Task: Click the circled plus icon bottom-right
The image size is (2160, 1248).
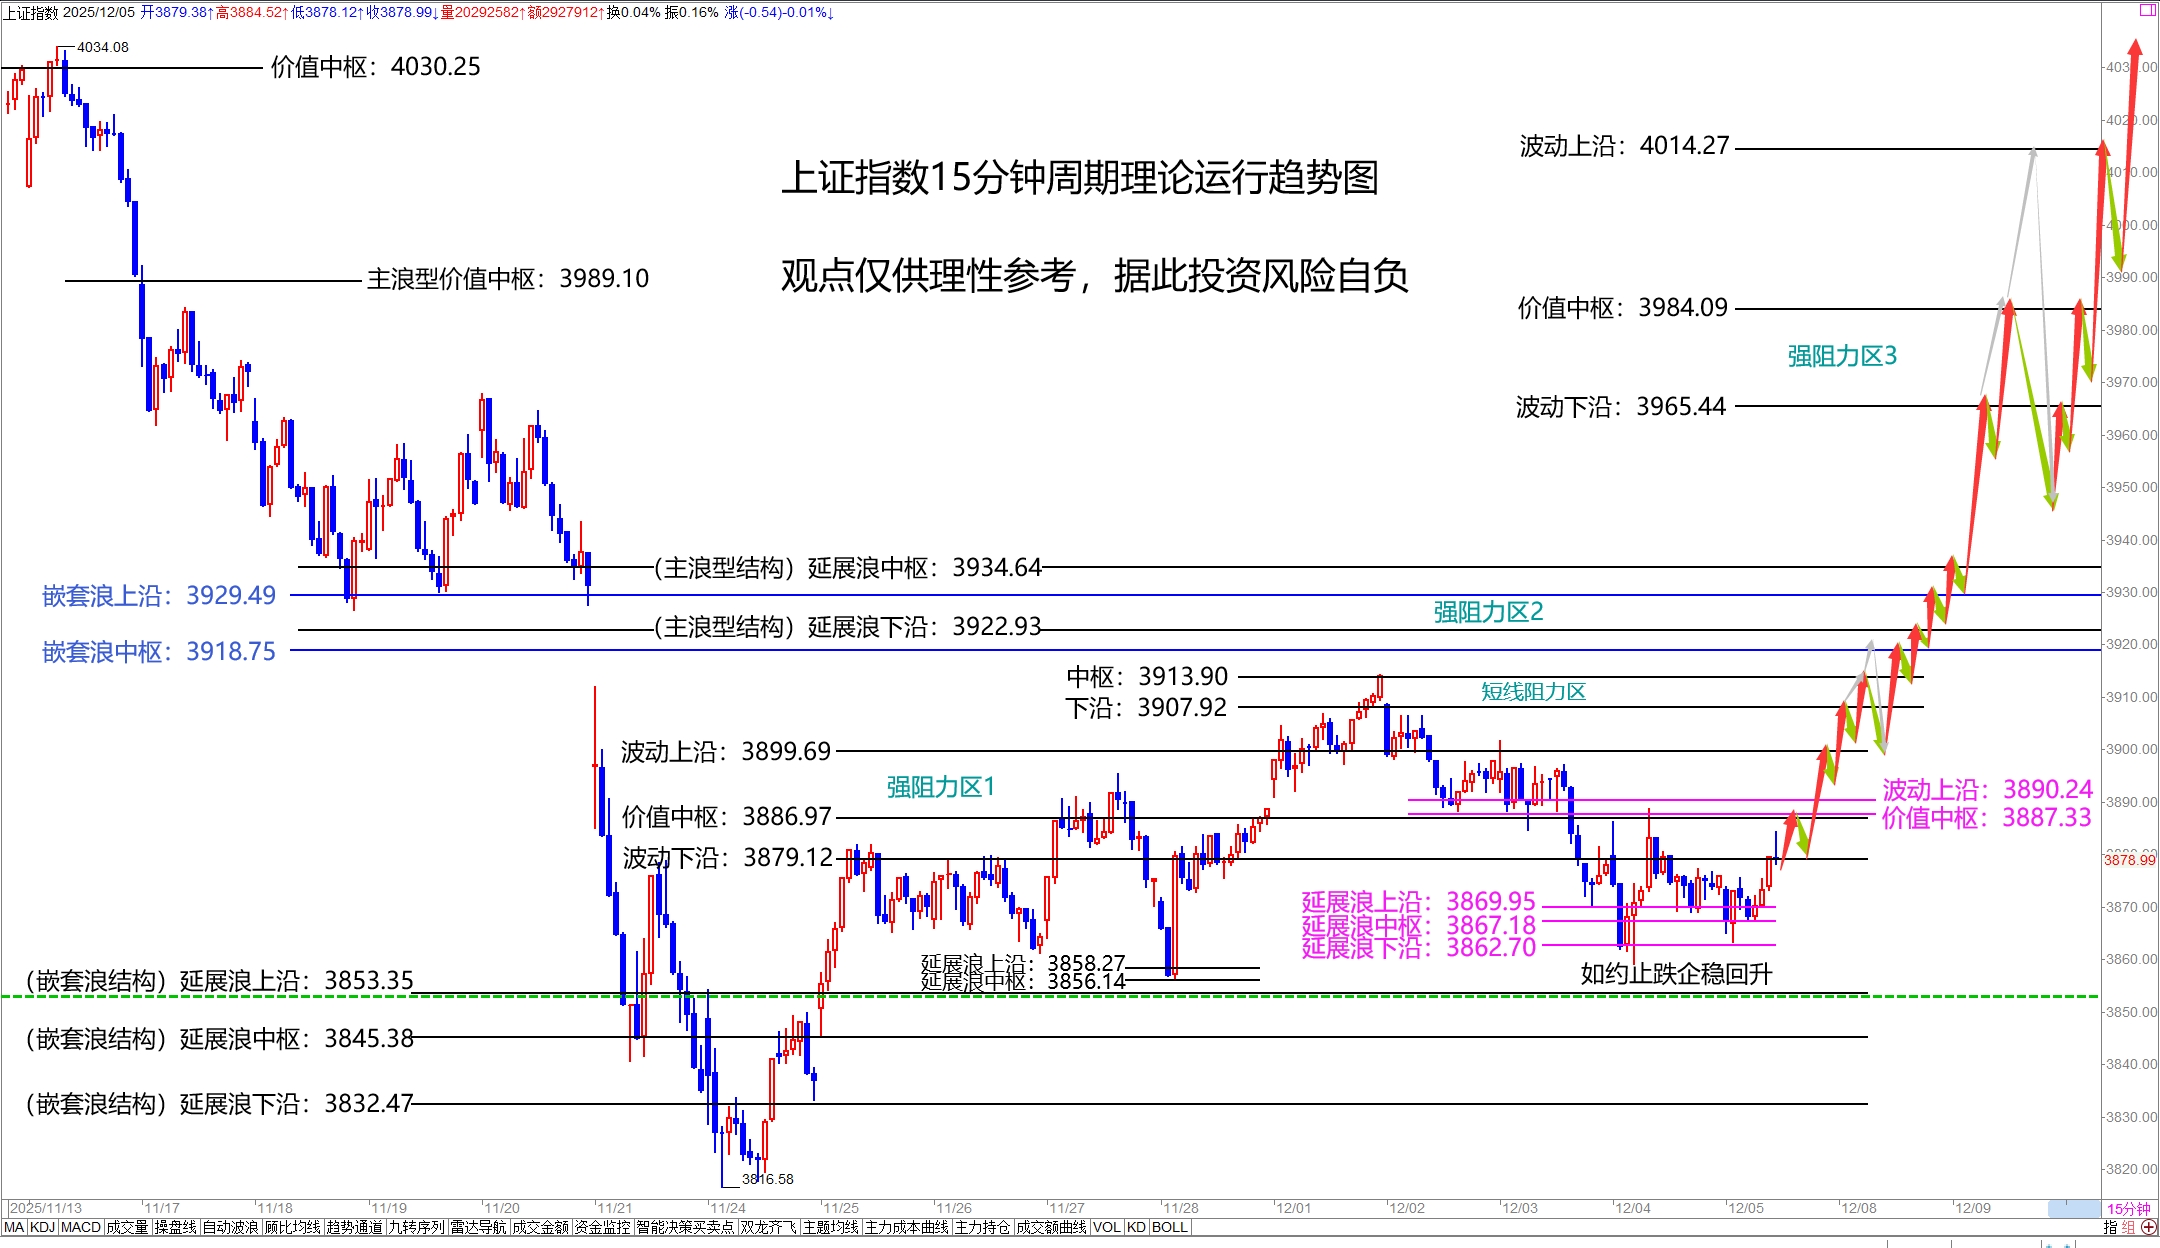Action: pos(2148,1227)
